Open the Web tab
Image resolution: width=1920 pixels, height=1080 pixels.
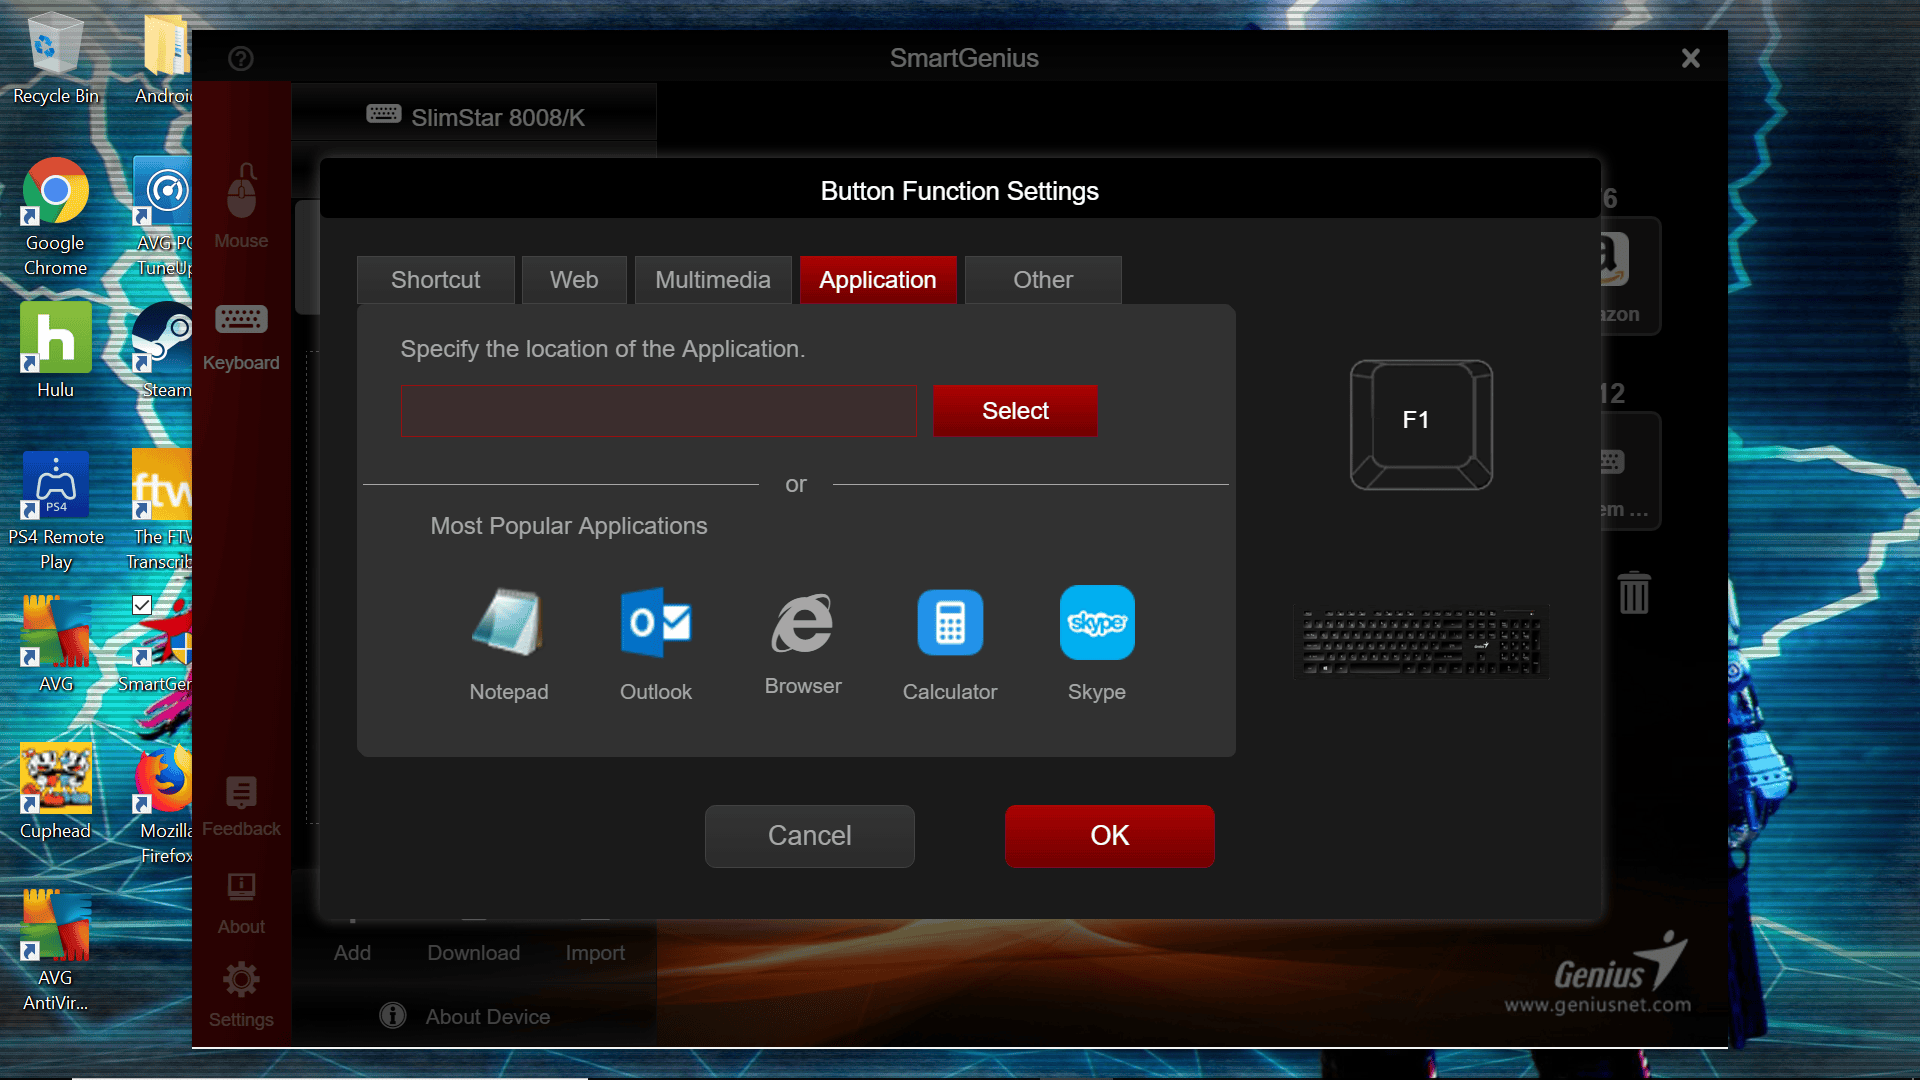click(574, 280)
